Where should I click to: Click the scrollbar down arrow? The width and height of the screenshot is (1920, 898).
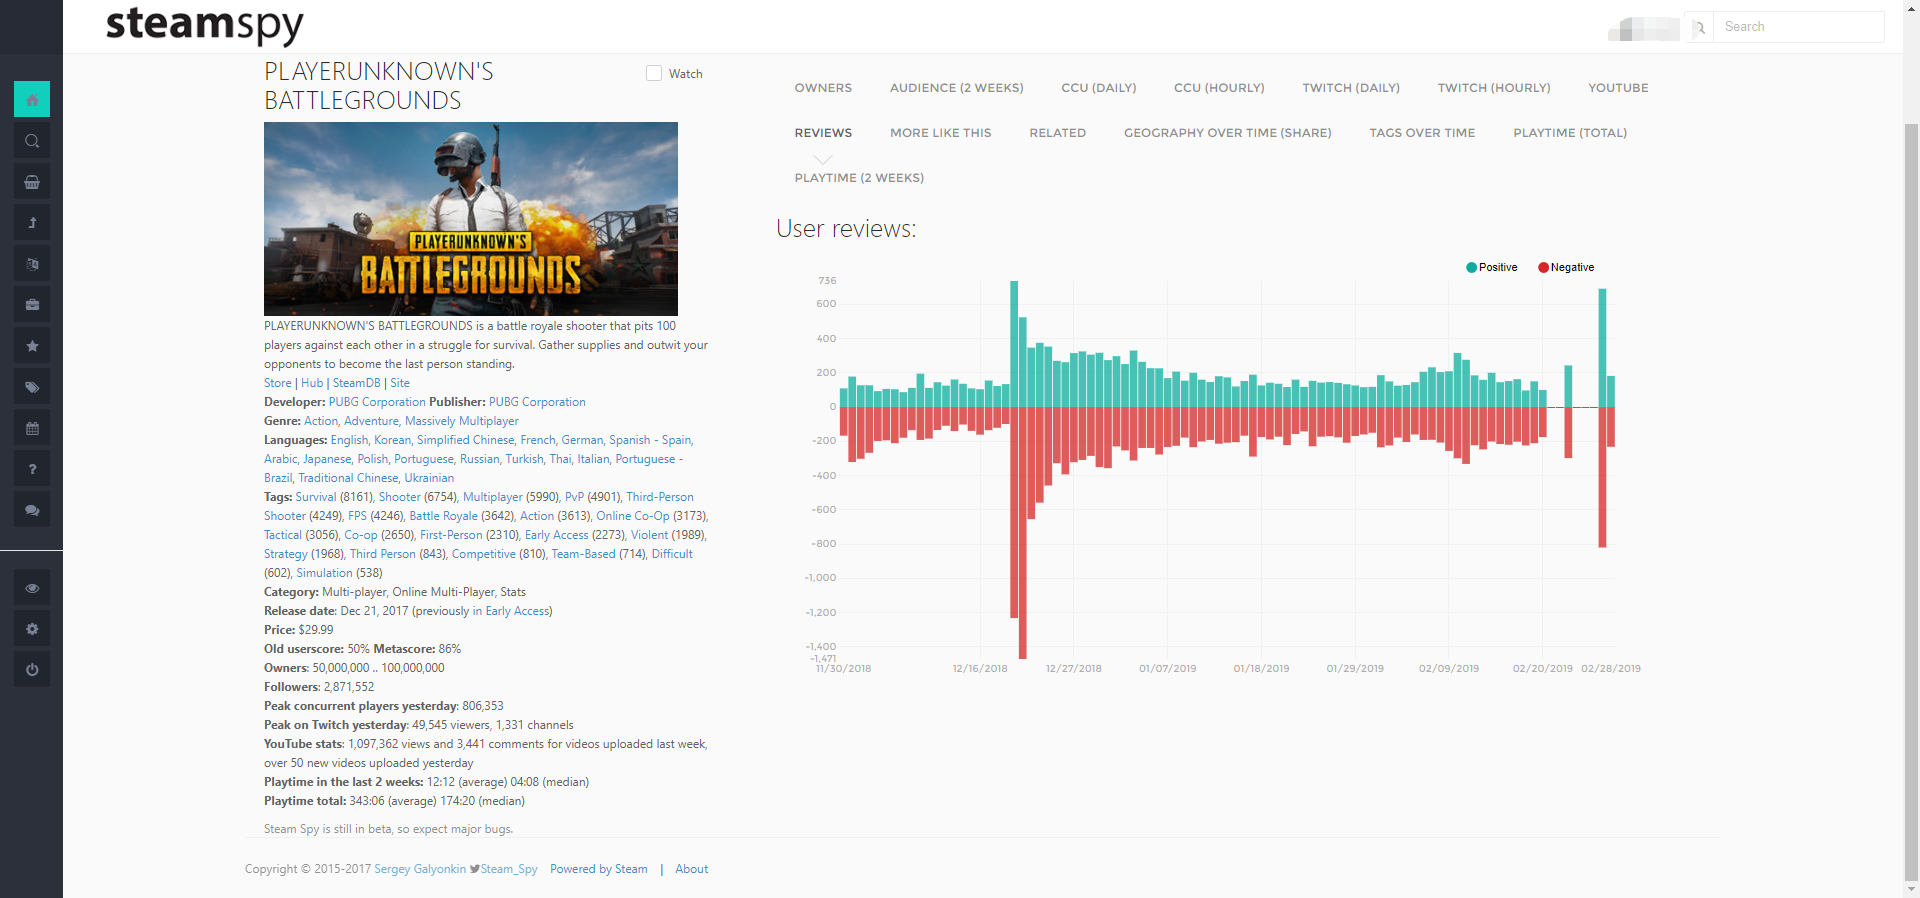click(x=1912, y=889)
